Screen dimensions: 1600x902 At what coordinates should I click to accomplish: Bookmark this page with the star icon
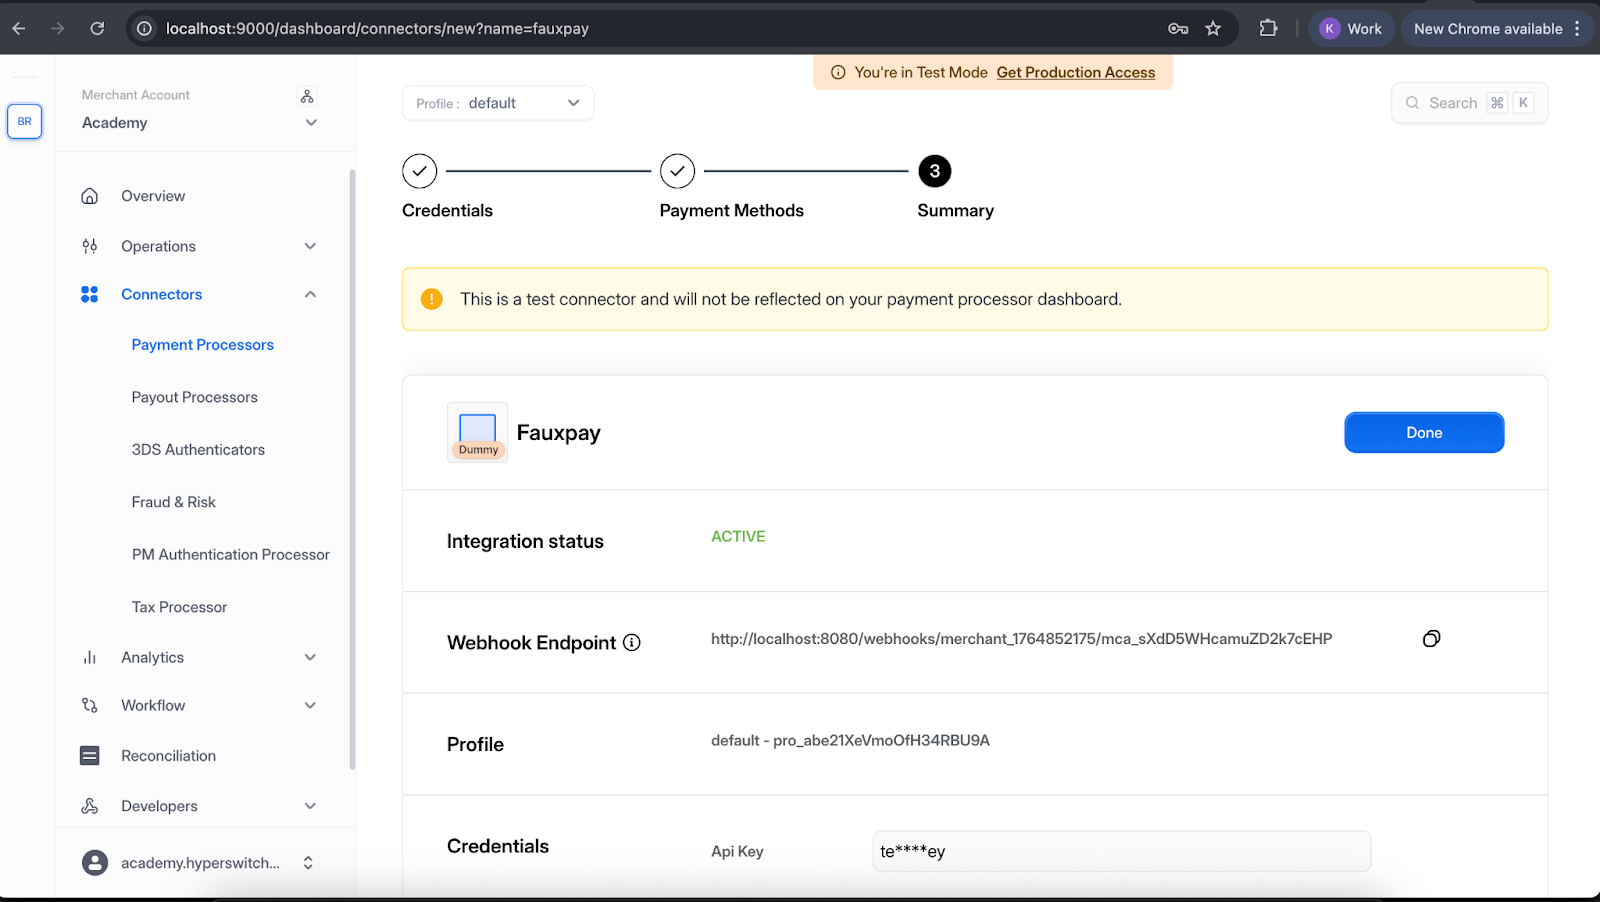(x=1213, y=28)
